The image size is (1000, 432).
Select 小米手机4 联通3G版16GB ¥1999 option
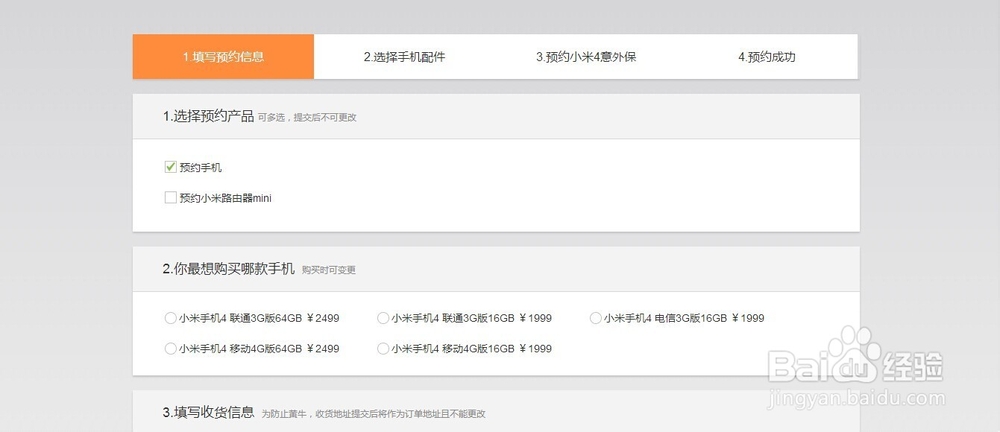pos(383,318)
